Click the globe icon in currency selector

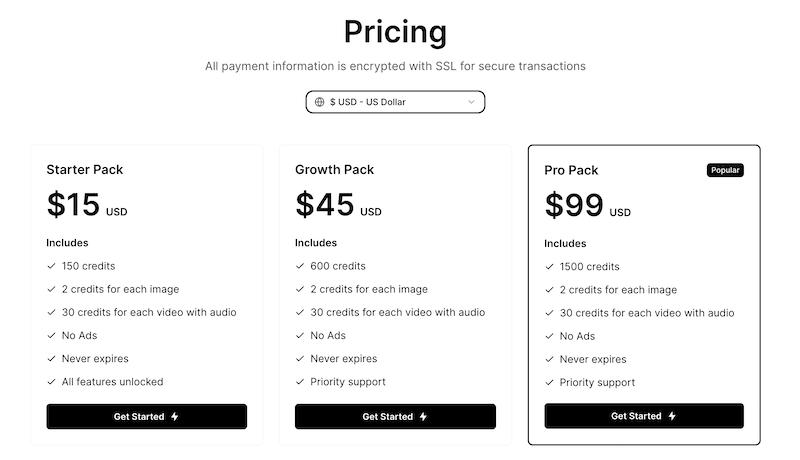click(x=319, y=102)
